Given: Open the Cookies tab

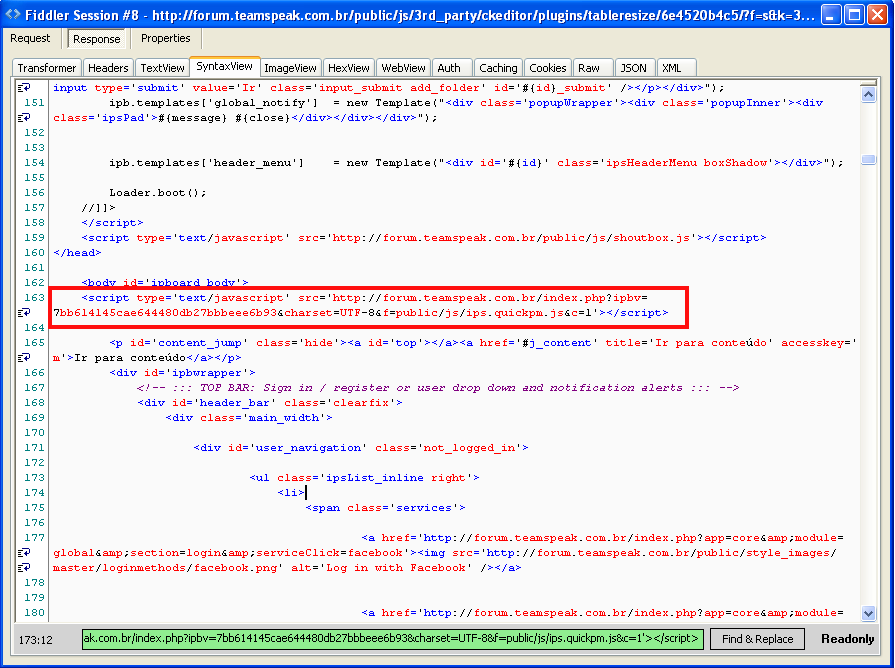Looking at the screenshot, I should pos(548,68).
